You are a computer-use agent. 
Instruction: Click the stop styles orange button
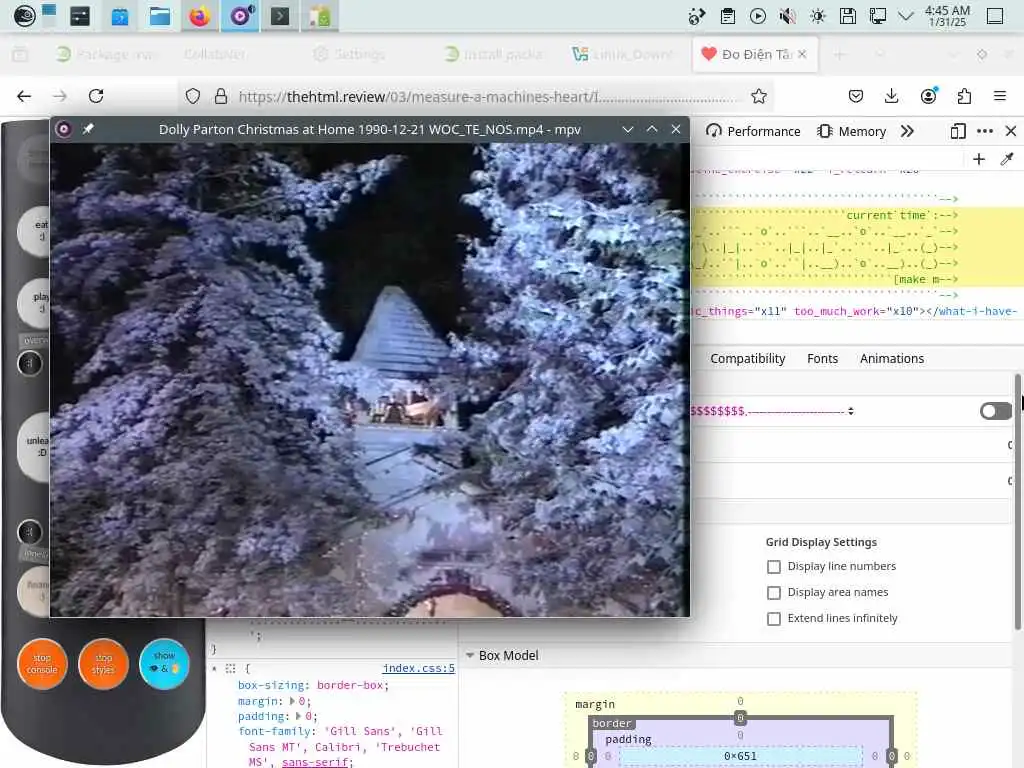(103, 664)
